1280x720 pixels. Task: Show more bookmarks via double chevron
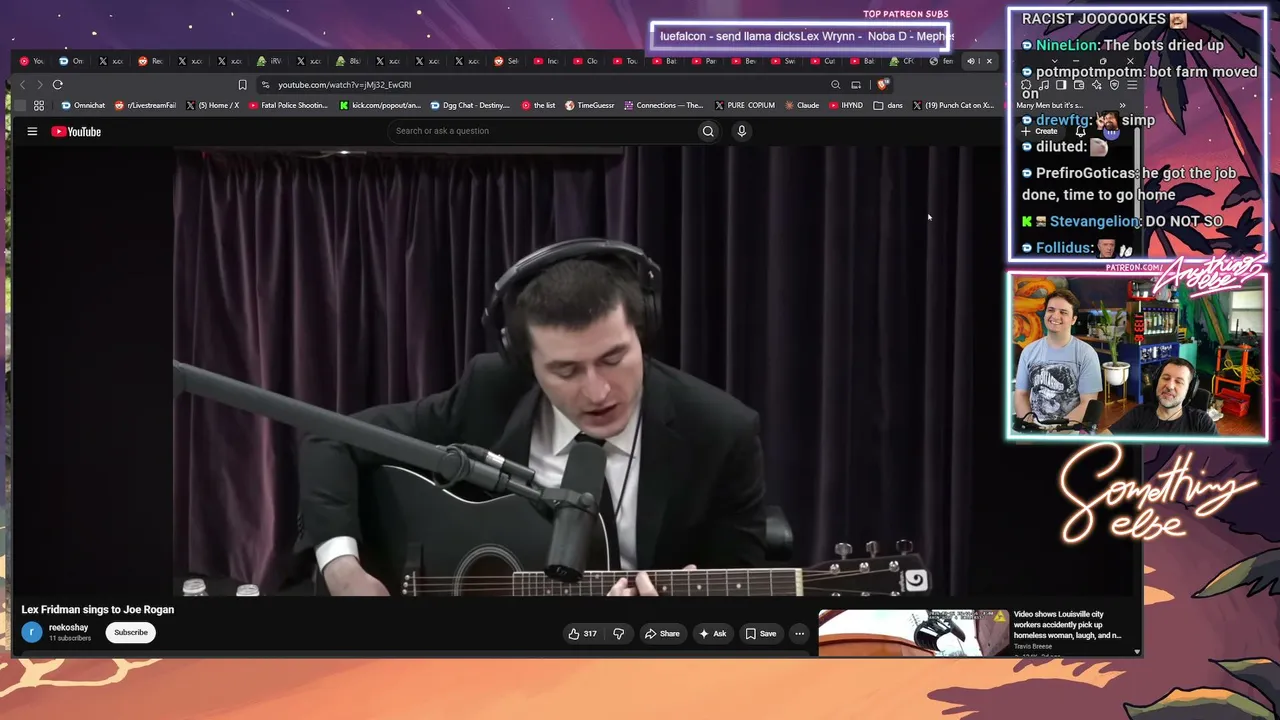1122,105
